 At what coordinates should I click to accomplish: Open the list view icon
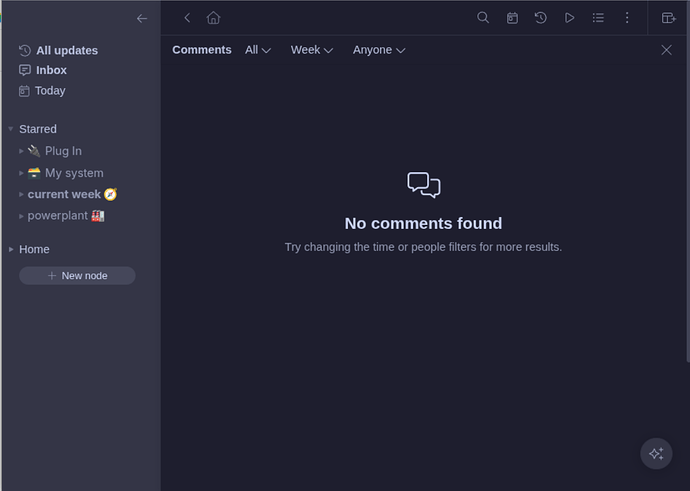click(598, 18)
